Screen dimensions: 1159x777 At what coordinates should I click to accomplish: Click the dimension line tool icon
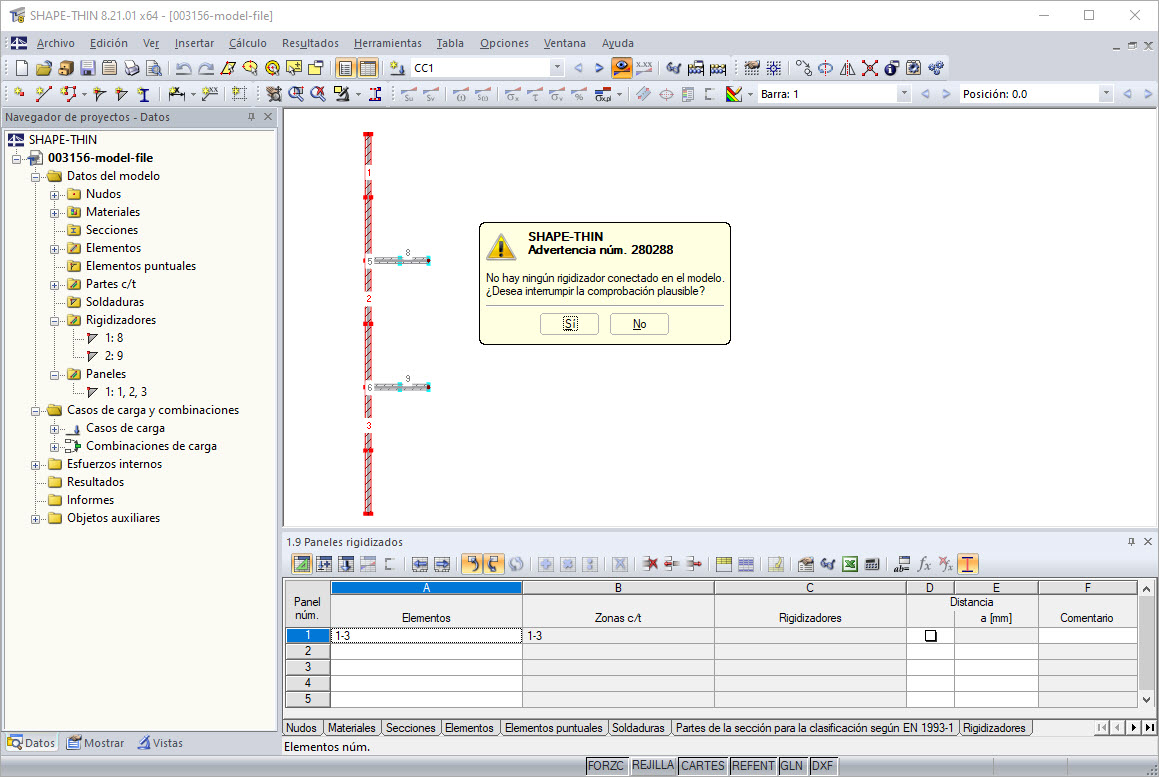point(176,94)
